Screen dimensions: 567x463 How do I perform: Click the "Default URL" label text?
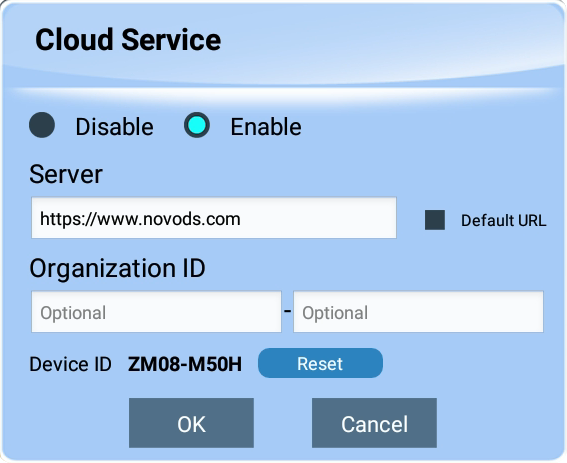click(504, 221)
